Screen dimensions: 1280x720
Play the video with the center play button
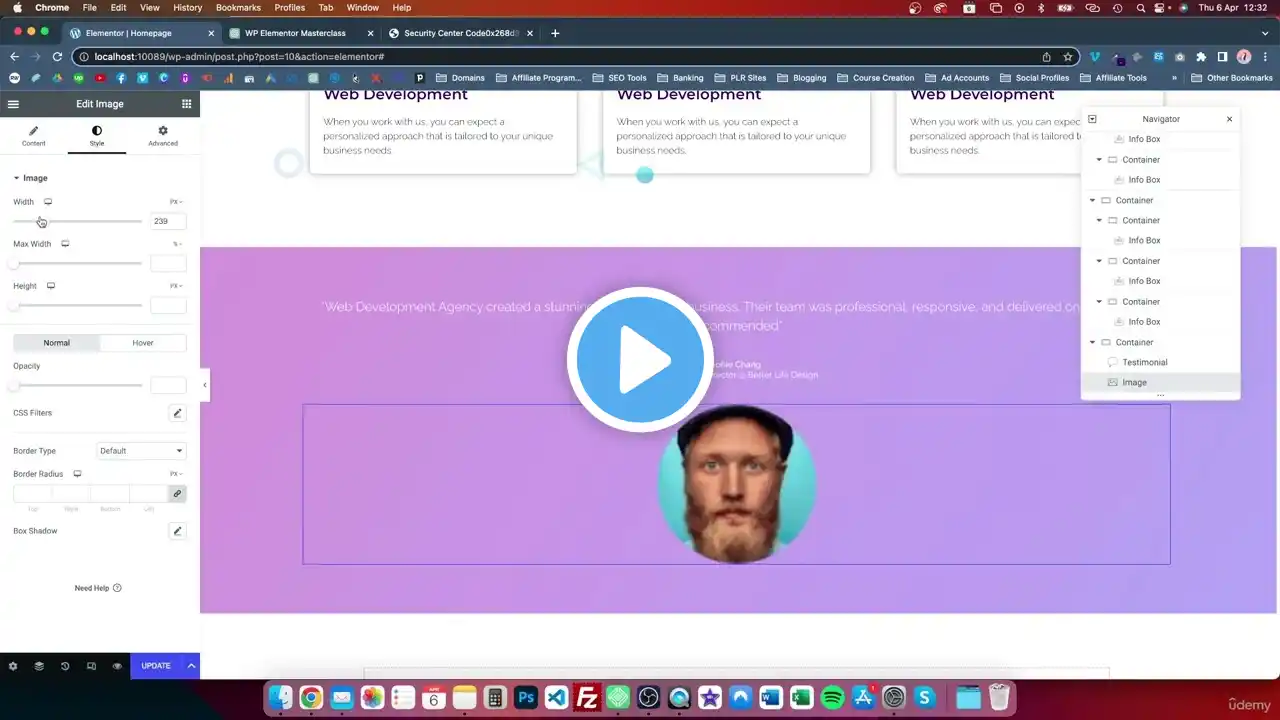tap(640, 360)
